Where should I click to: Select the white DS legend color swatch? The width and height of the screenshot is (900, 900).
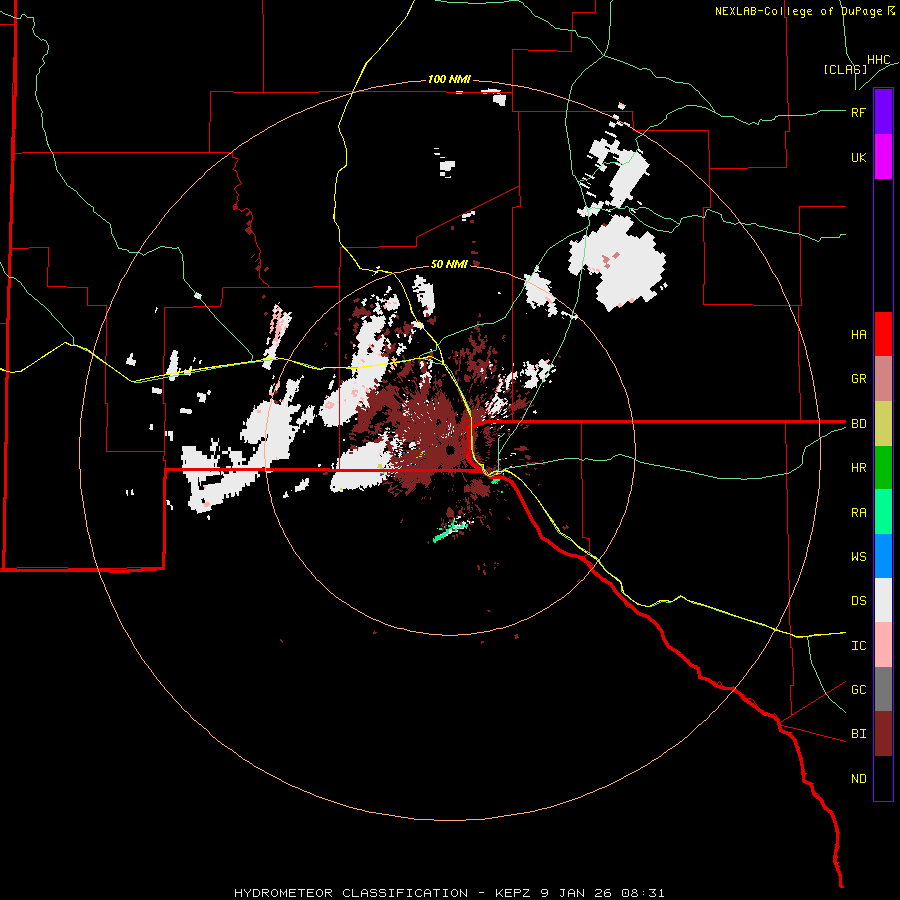[883, 600]
